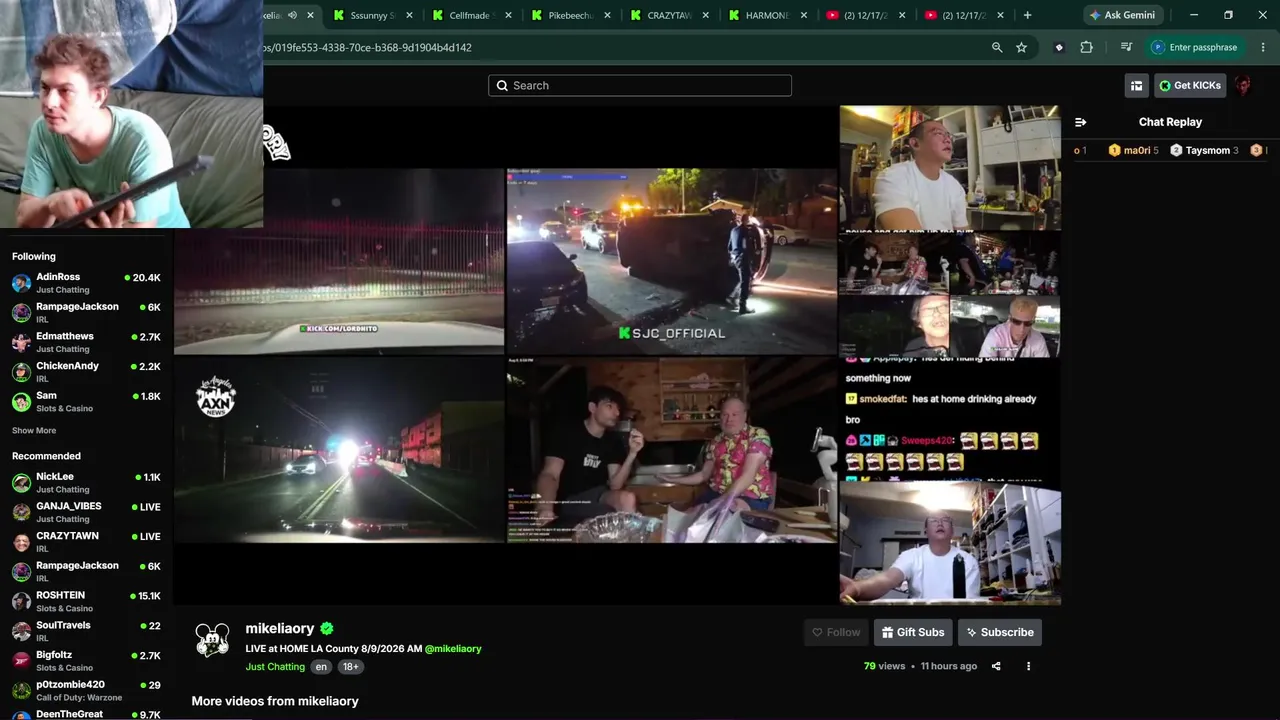
Task: Open RampageJackson under Following
Action: tap(86, 312)
